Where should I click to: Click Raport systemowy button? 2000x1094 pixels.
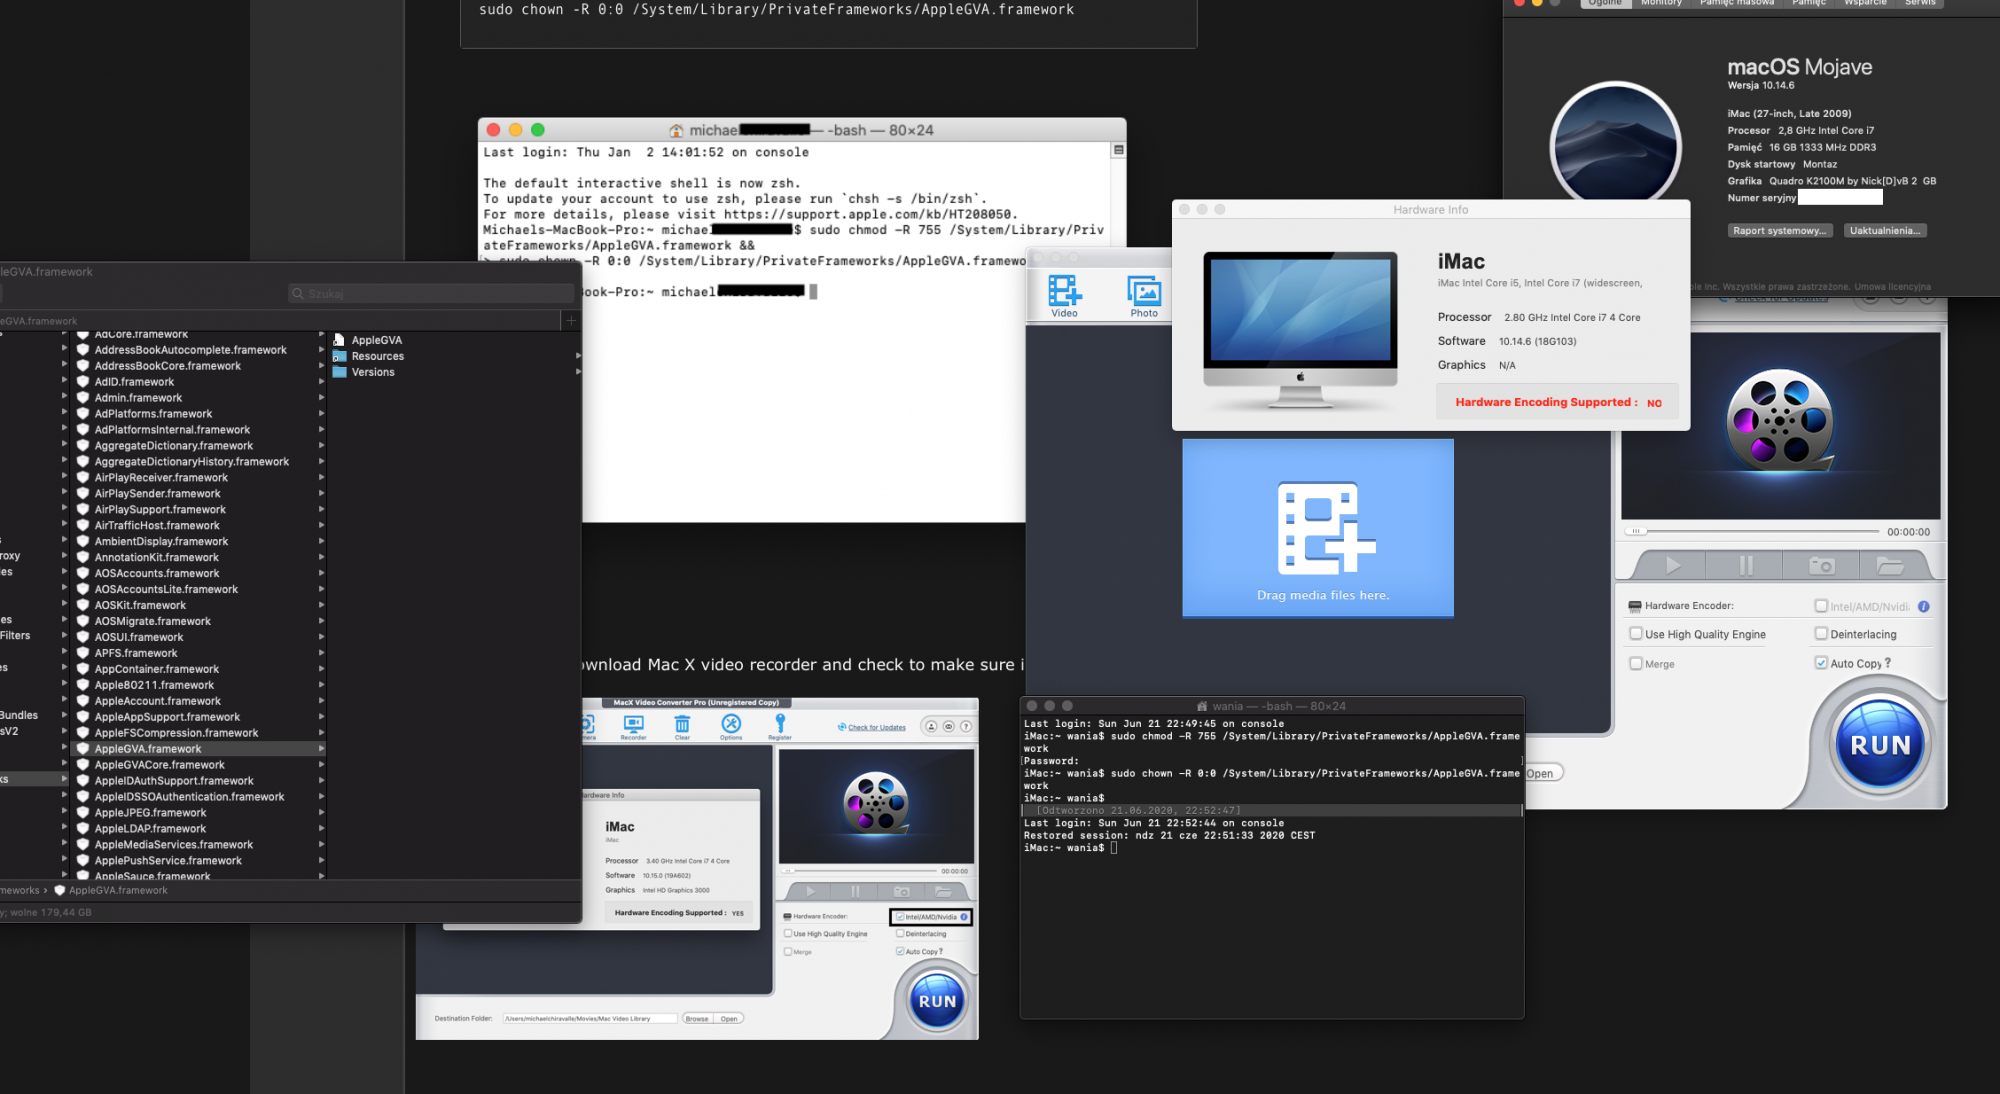(1779, 231)
